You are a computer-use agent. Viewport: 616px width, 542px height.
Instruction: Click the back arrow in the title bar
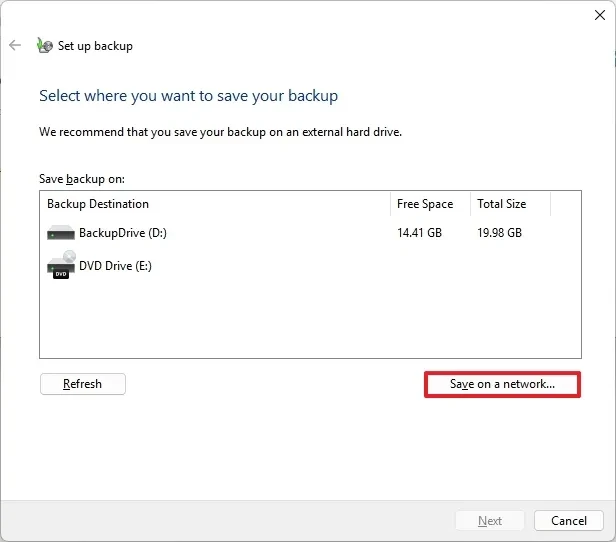pyautogui.click(x=15, y=45)
